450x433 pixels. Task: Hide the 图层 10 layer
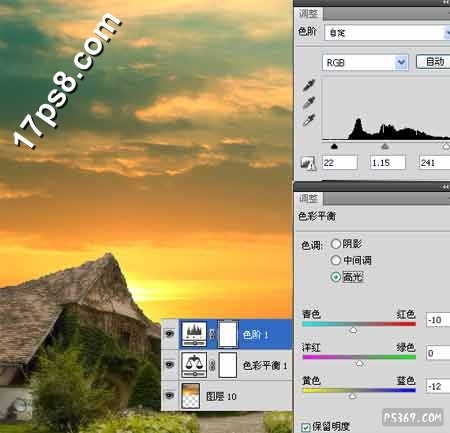(170, 395)
